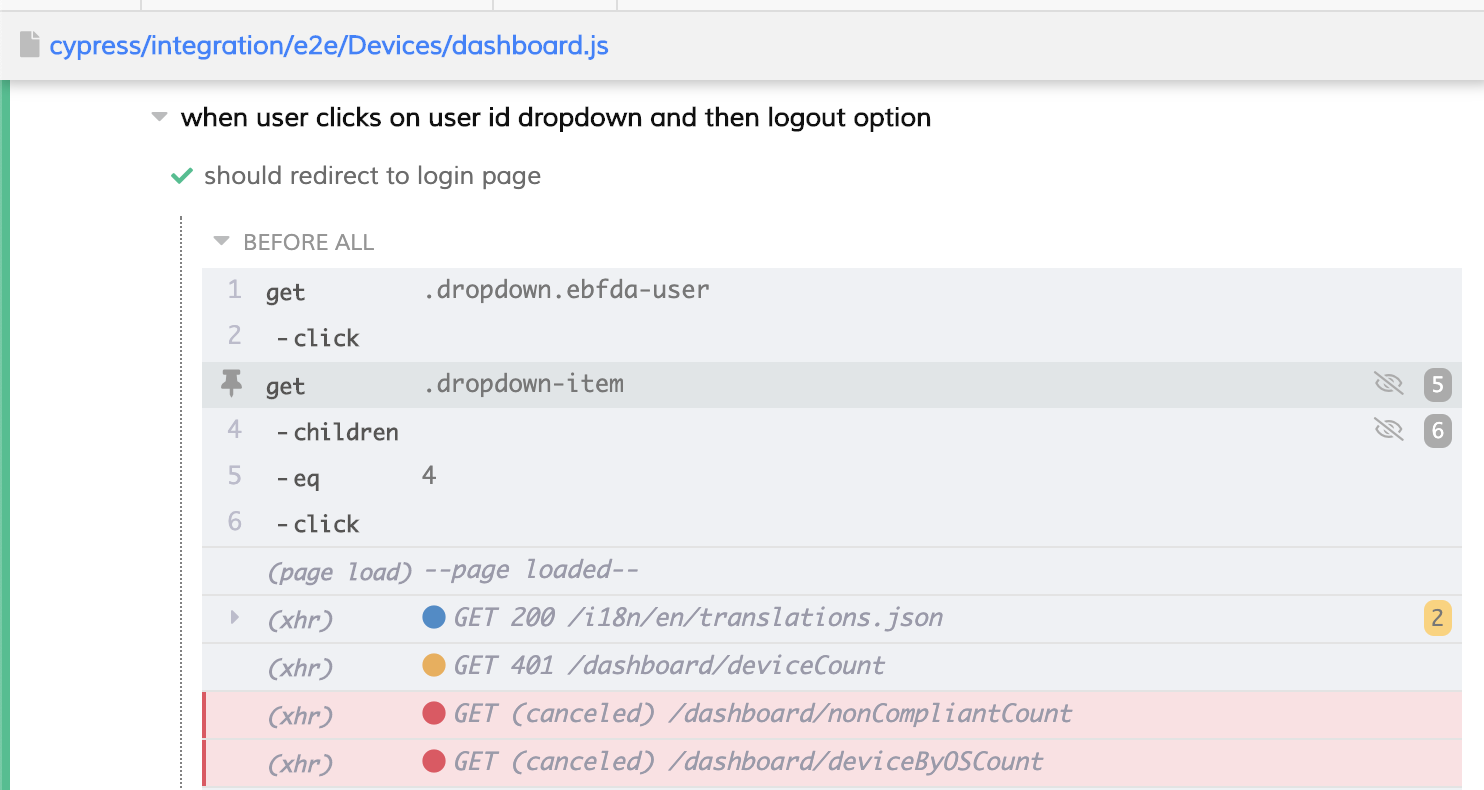Toggle the crossed-eye icon on get .dropdown-item

[x=1388, y=383]
